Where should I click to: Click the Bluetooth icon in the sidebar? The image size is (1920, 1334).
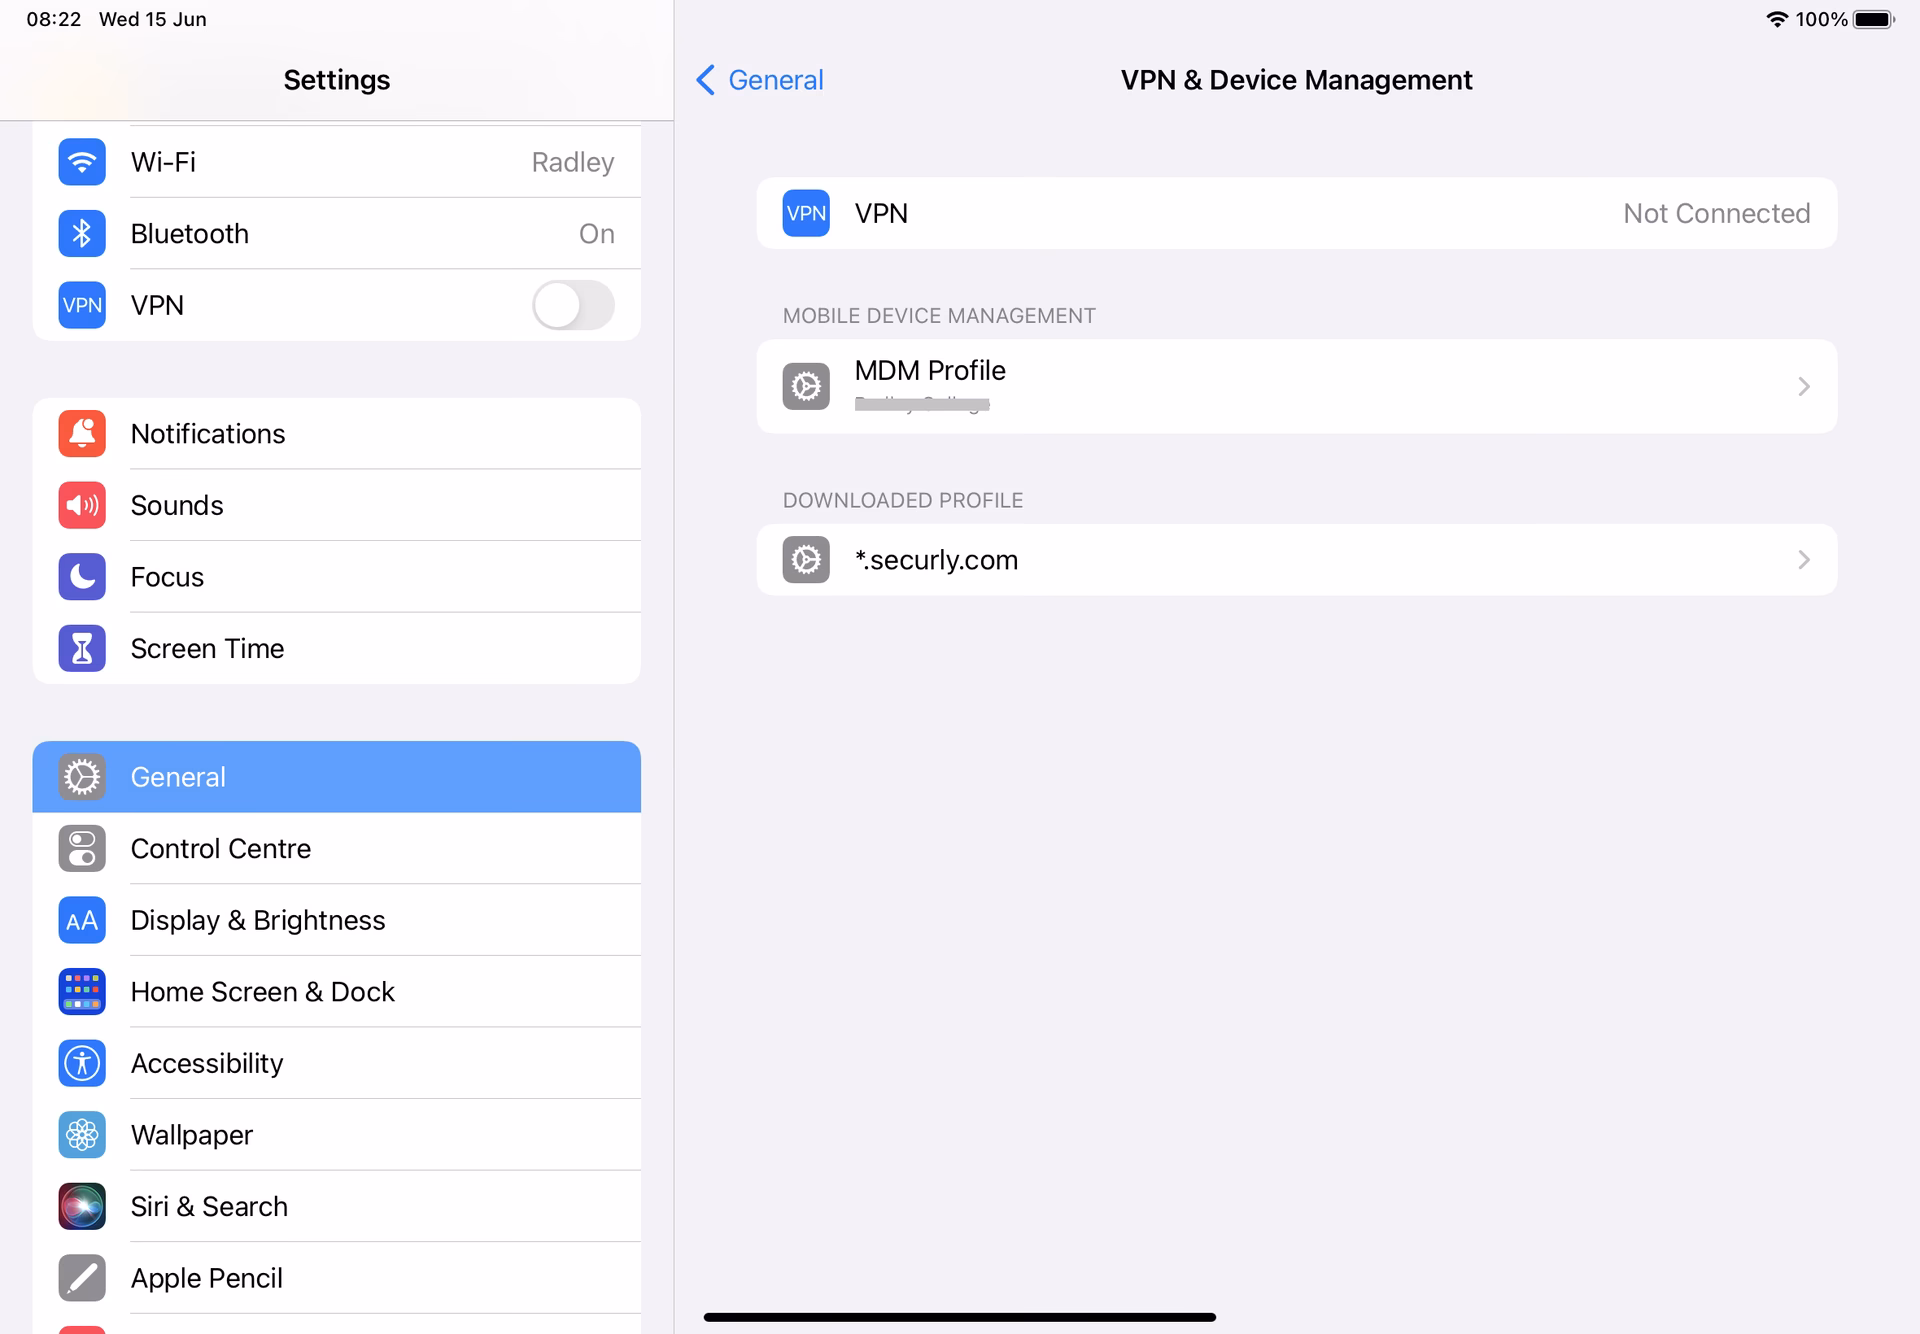coord(81,233)
